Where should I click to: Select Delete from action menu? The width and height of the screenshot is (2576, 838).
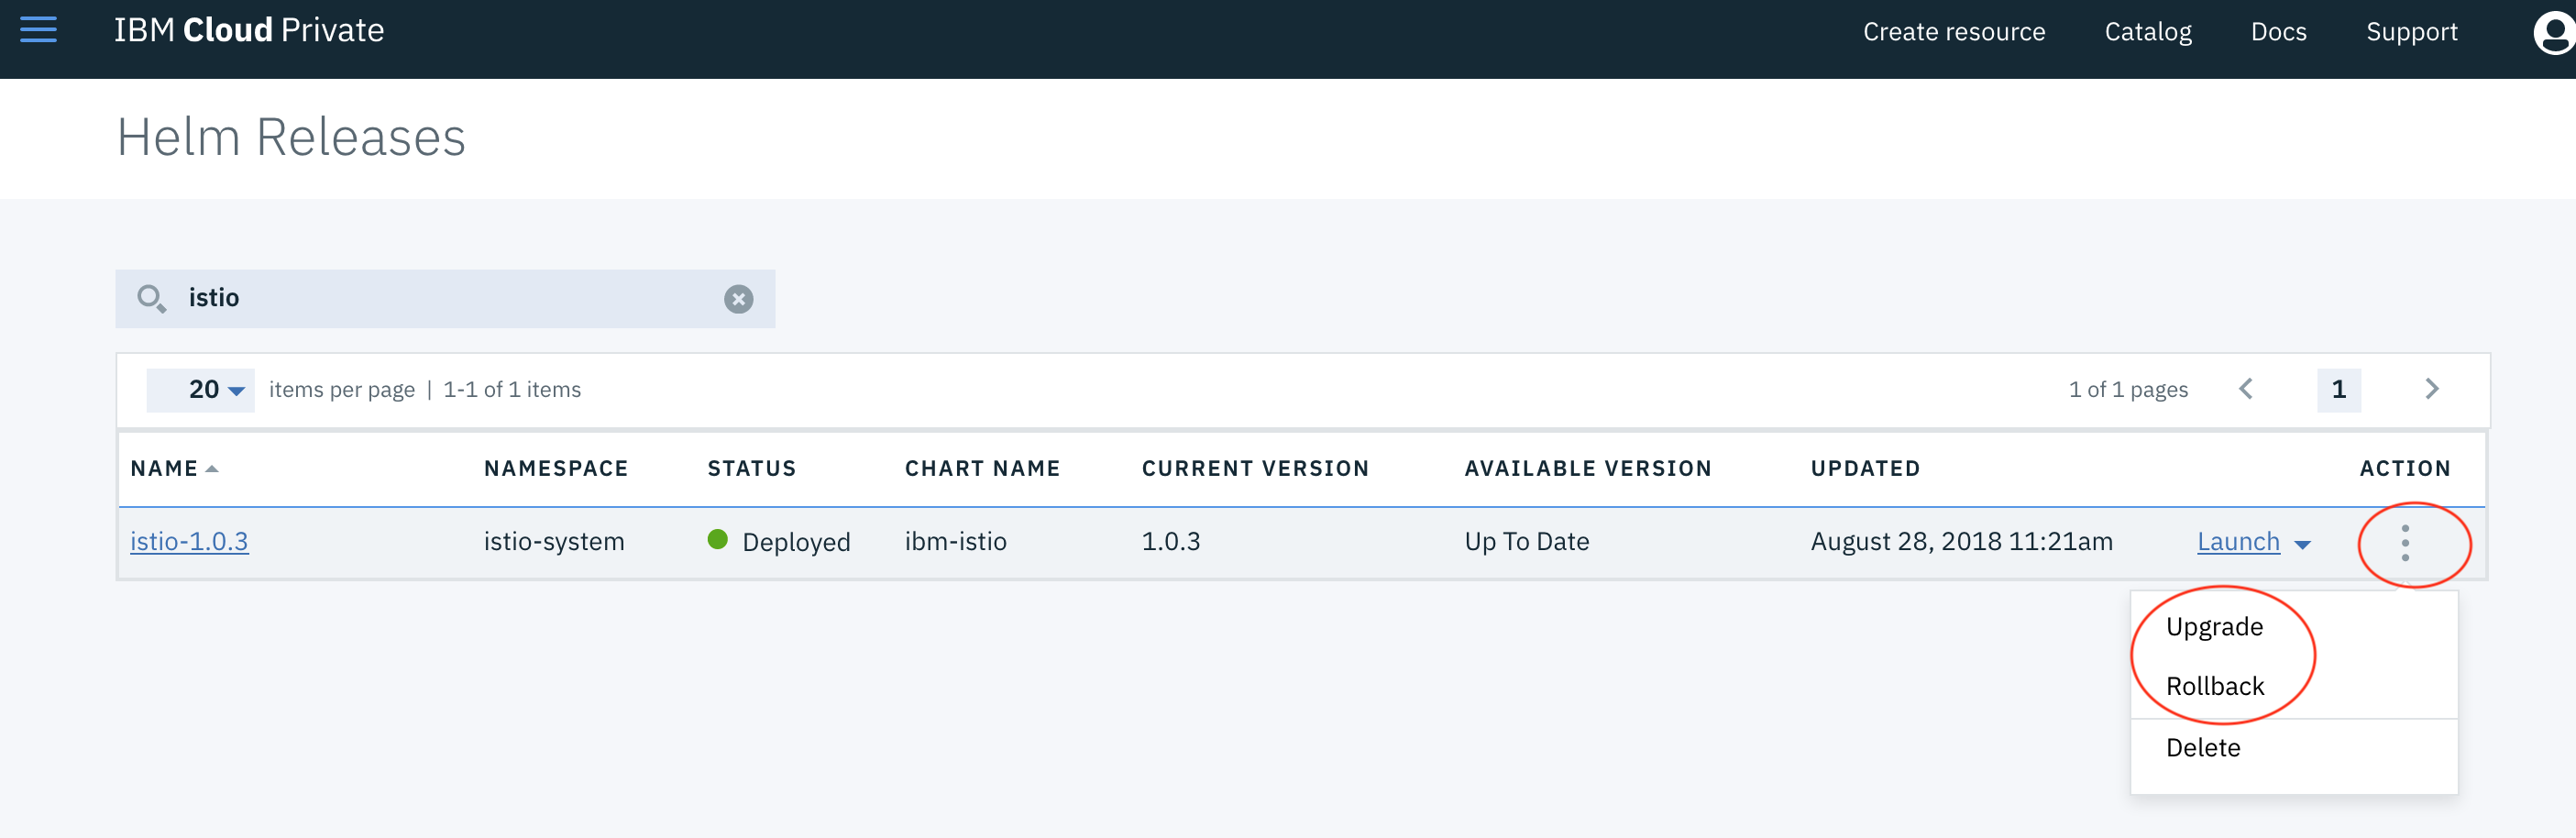pos(2202,748)
